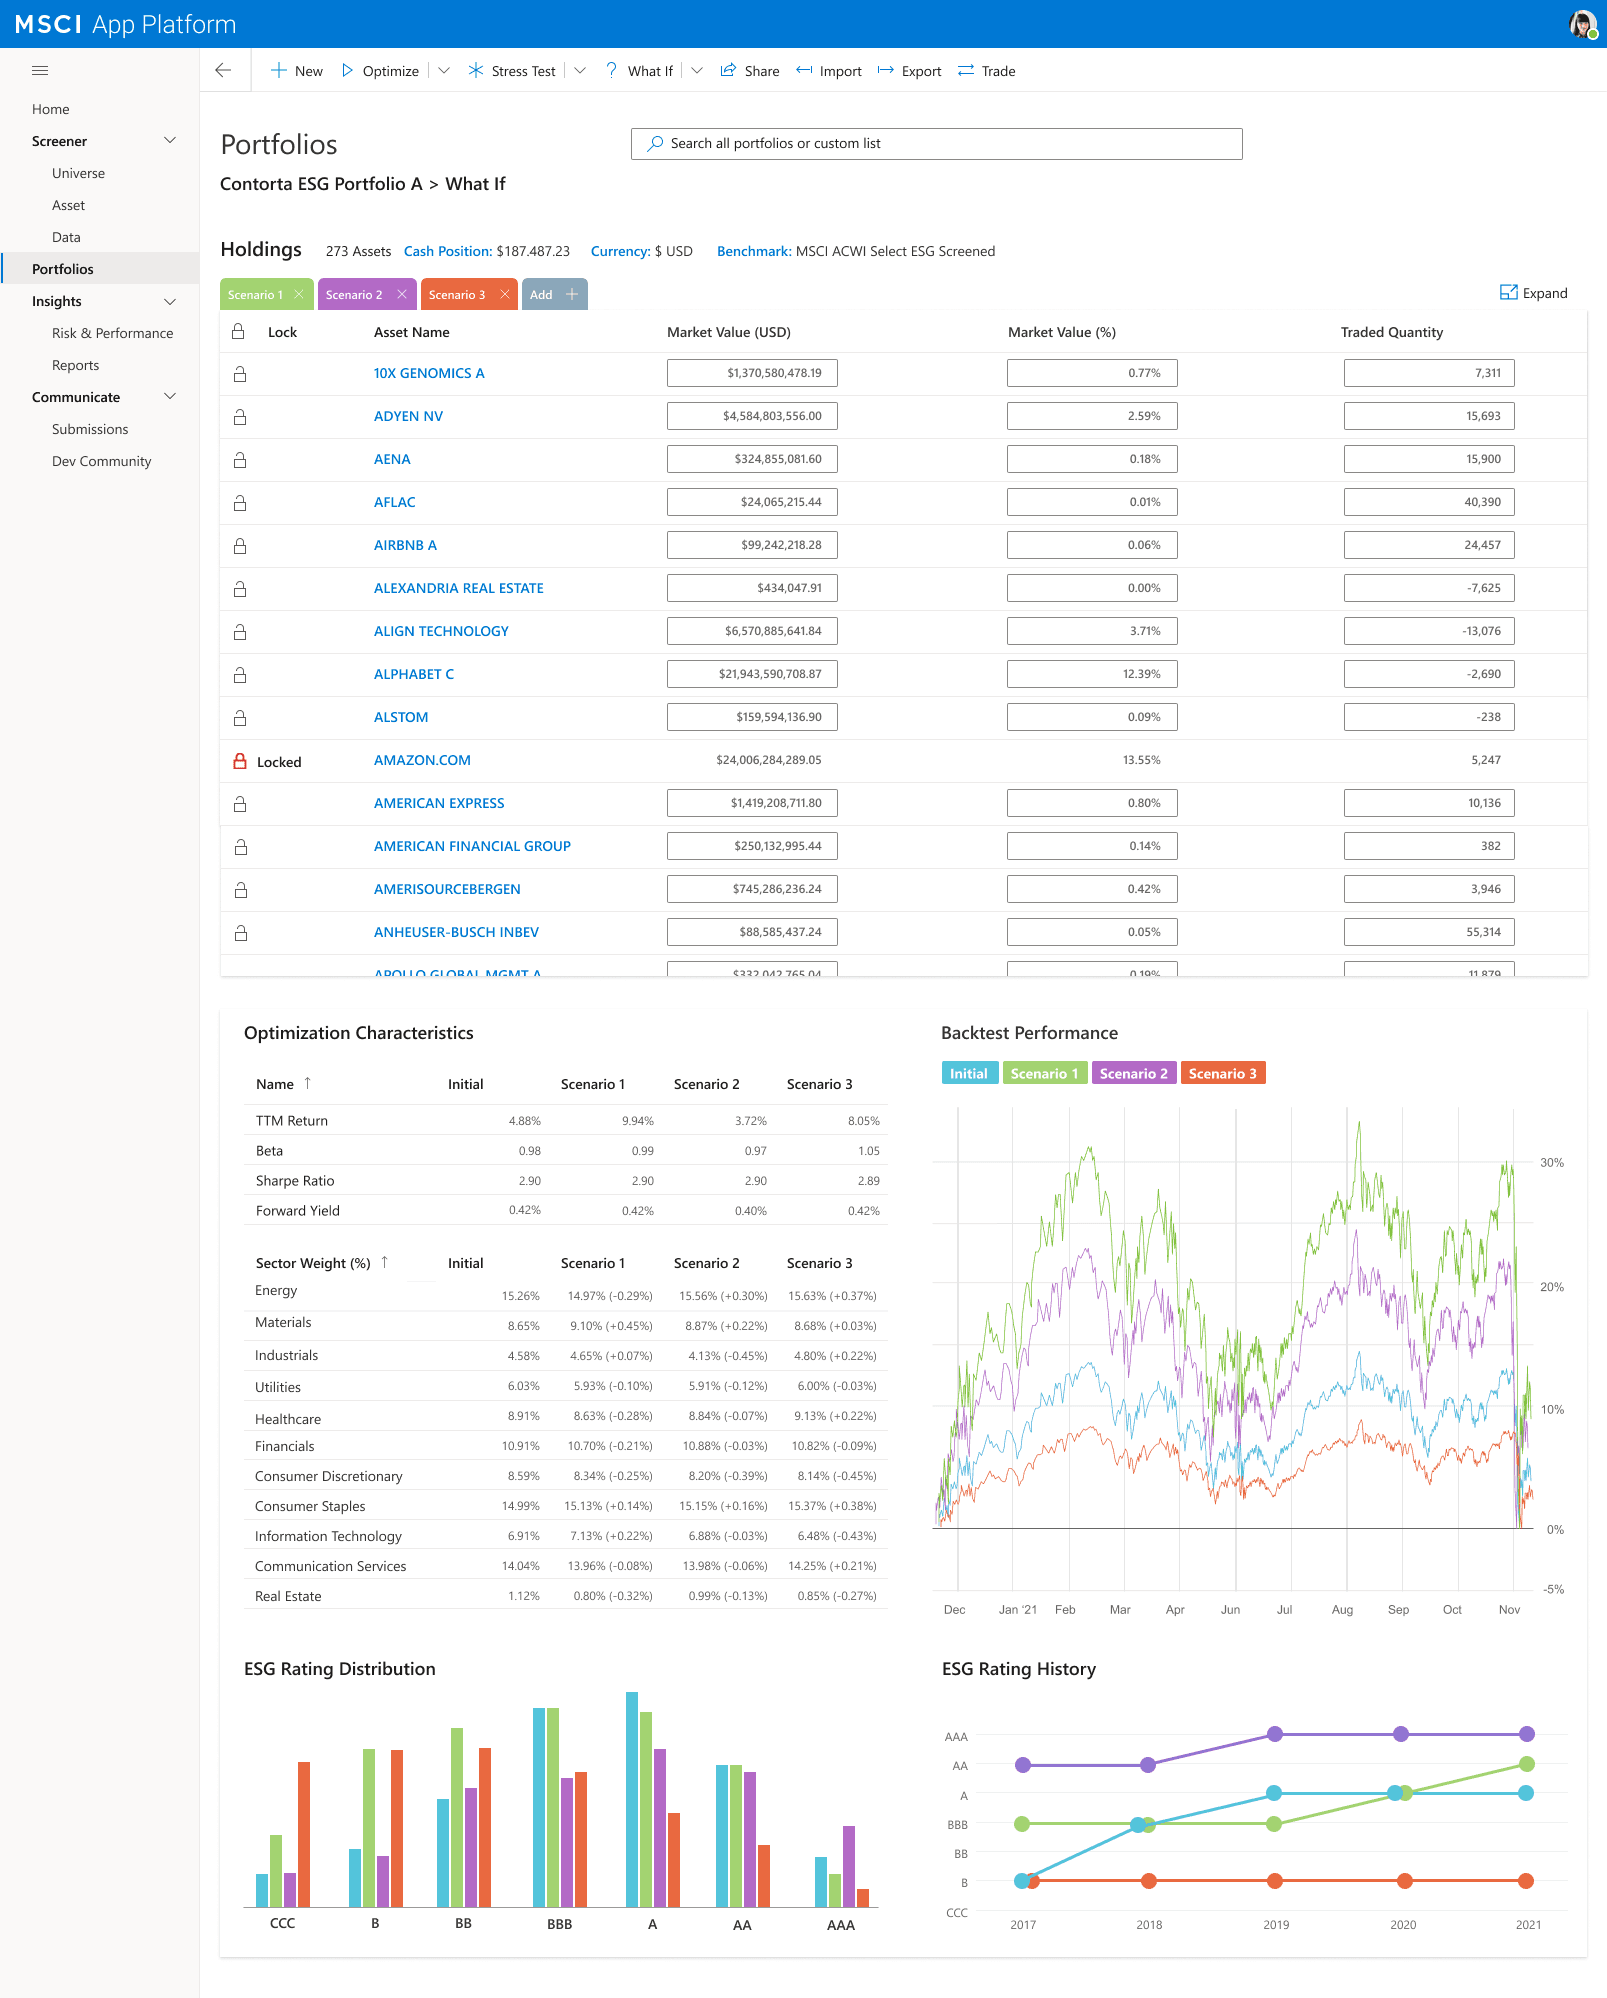This screenshot has height=1998, width=1607.
Task: Click the Cash Position label
Action: [447, 251]
